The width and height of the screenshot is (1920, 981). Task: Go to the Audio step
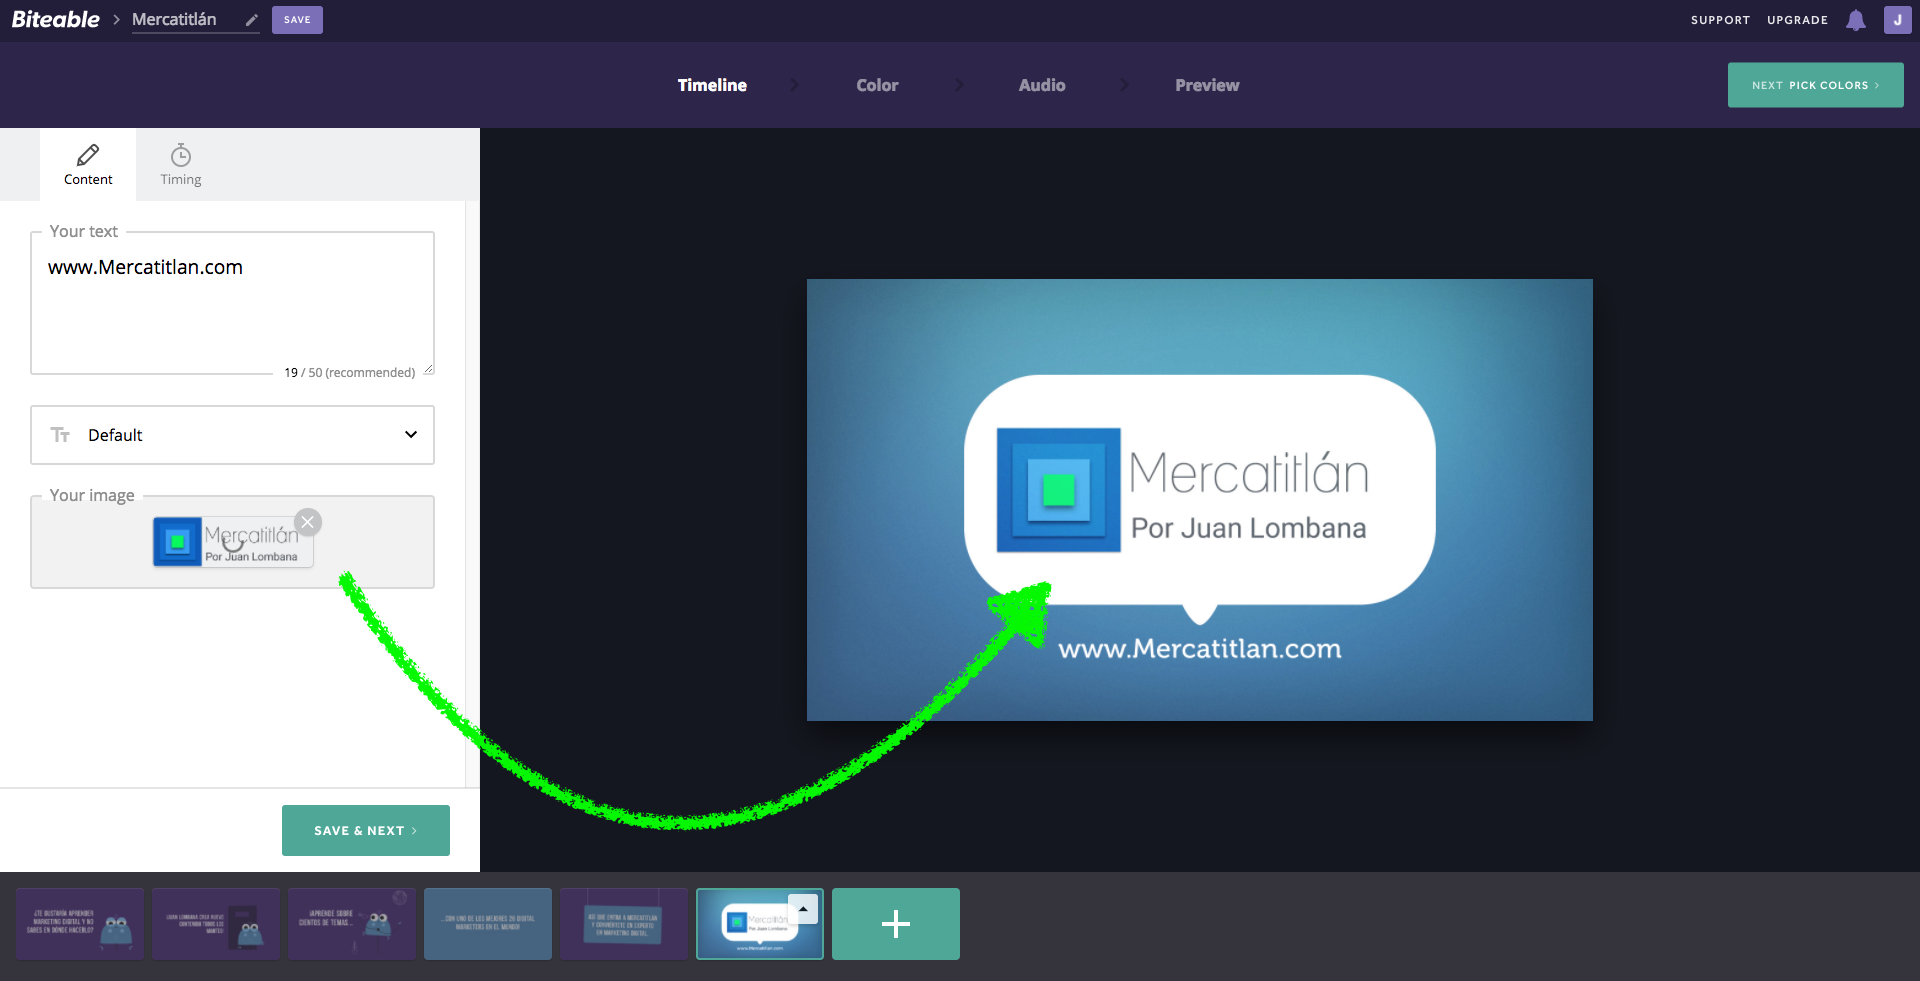click(x=1042, y=85)
